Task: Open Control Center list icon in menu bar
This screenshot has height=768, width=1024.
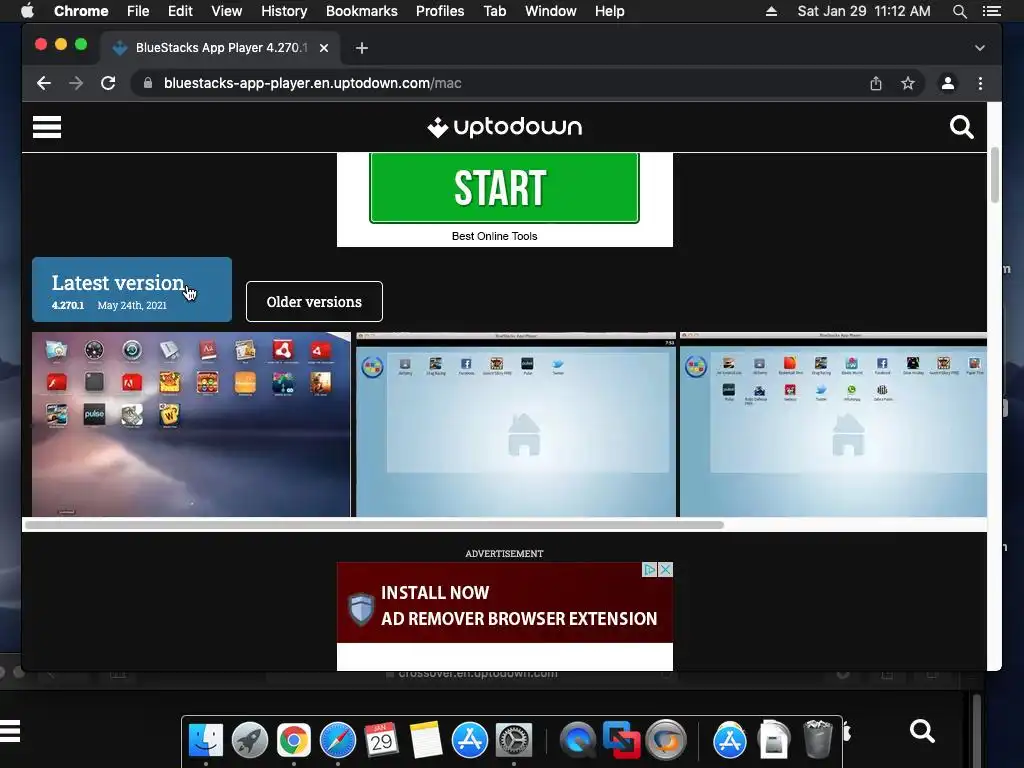Action: tap(991, 11)
